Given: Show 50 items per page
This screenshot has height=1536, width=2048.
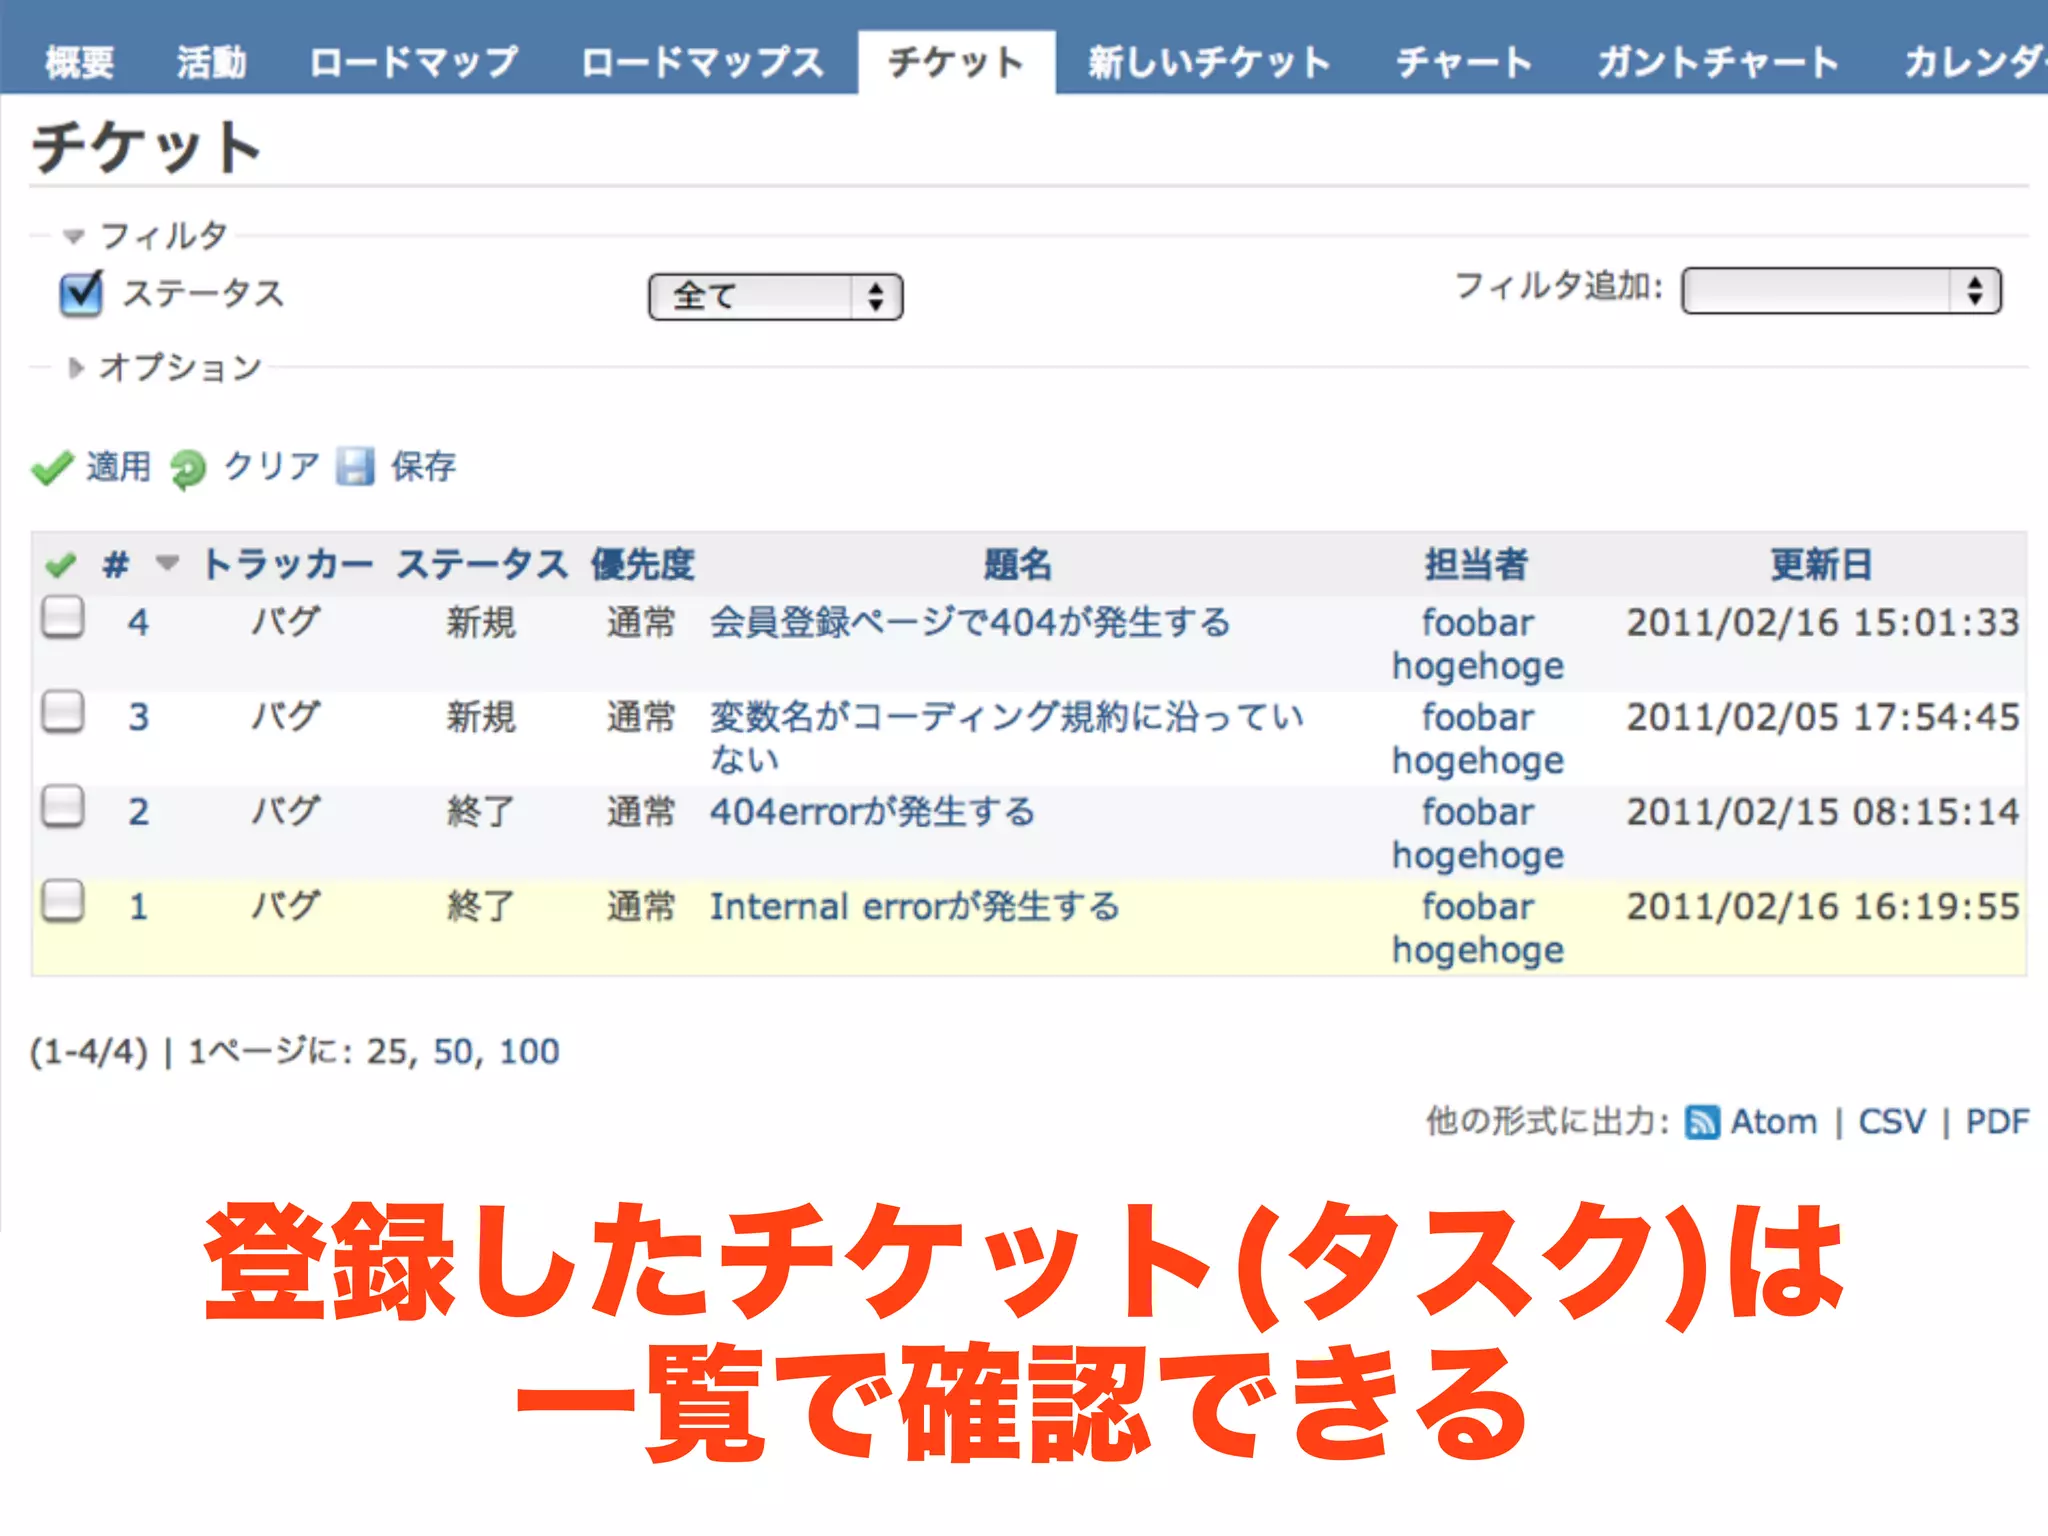Looking at the screenshot, I should click(x=452, y=1052).
